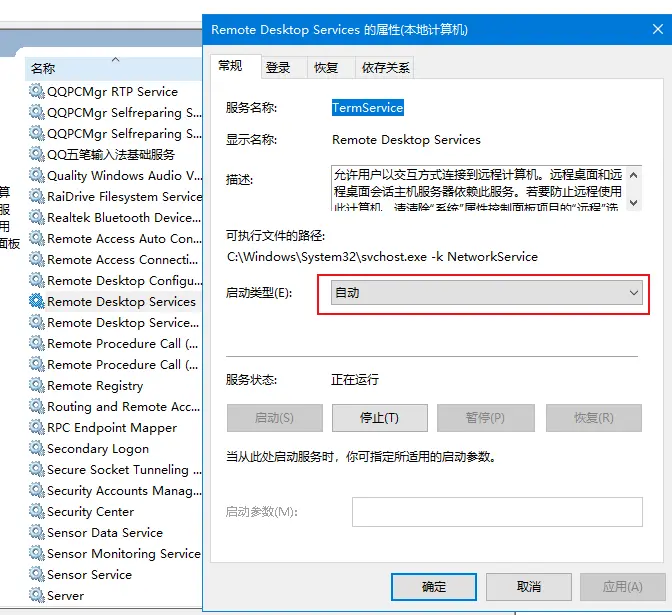672x615 pixels.
Task: Click the Sensor Data Service gear icon
Action: [37, 532]
